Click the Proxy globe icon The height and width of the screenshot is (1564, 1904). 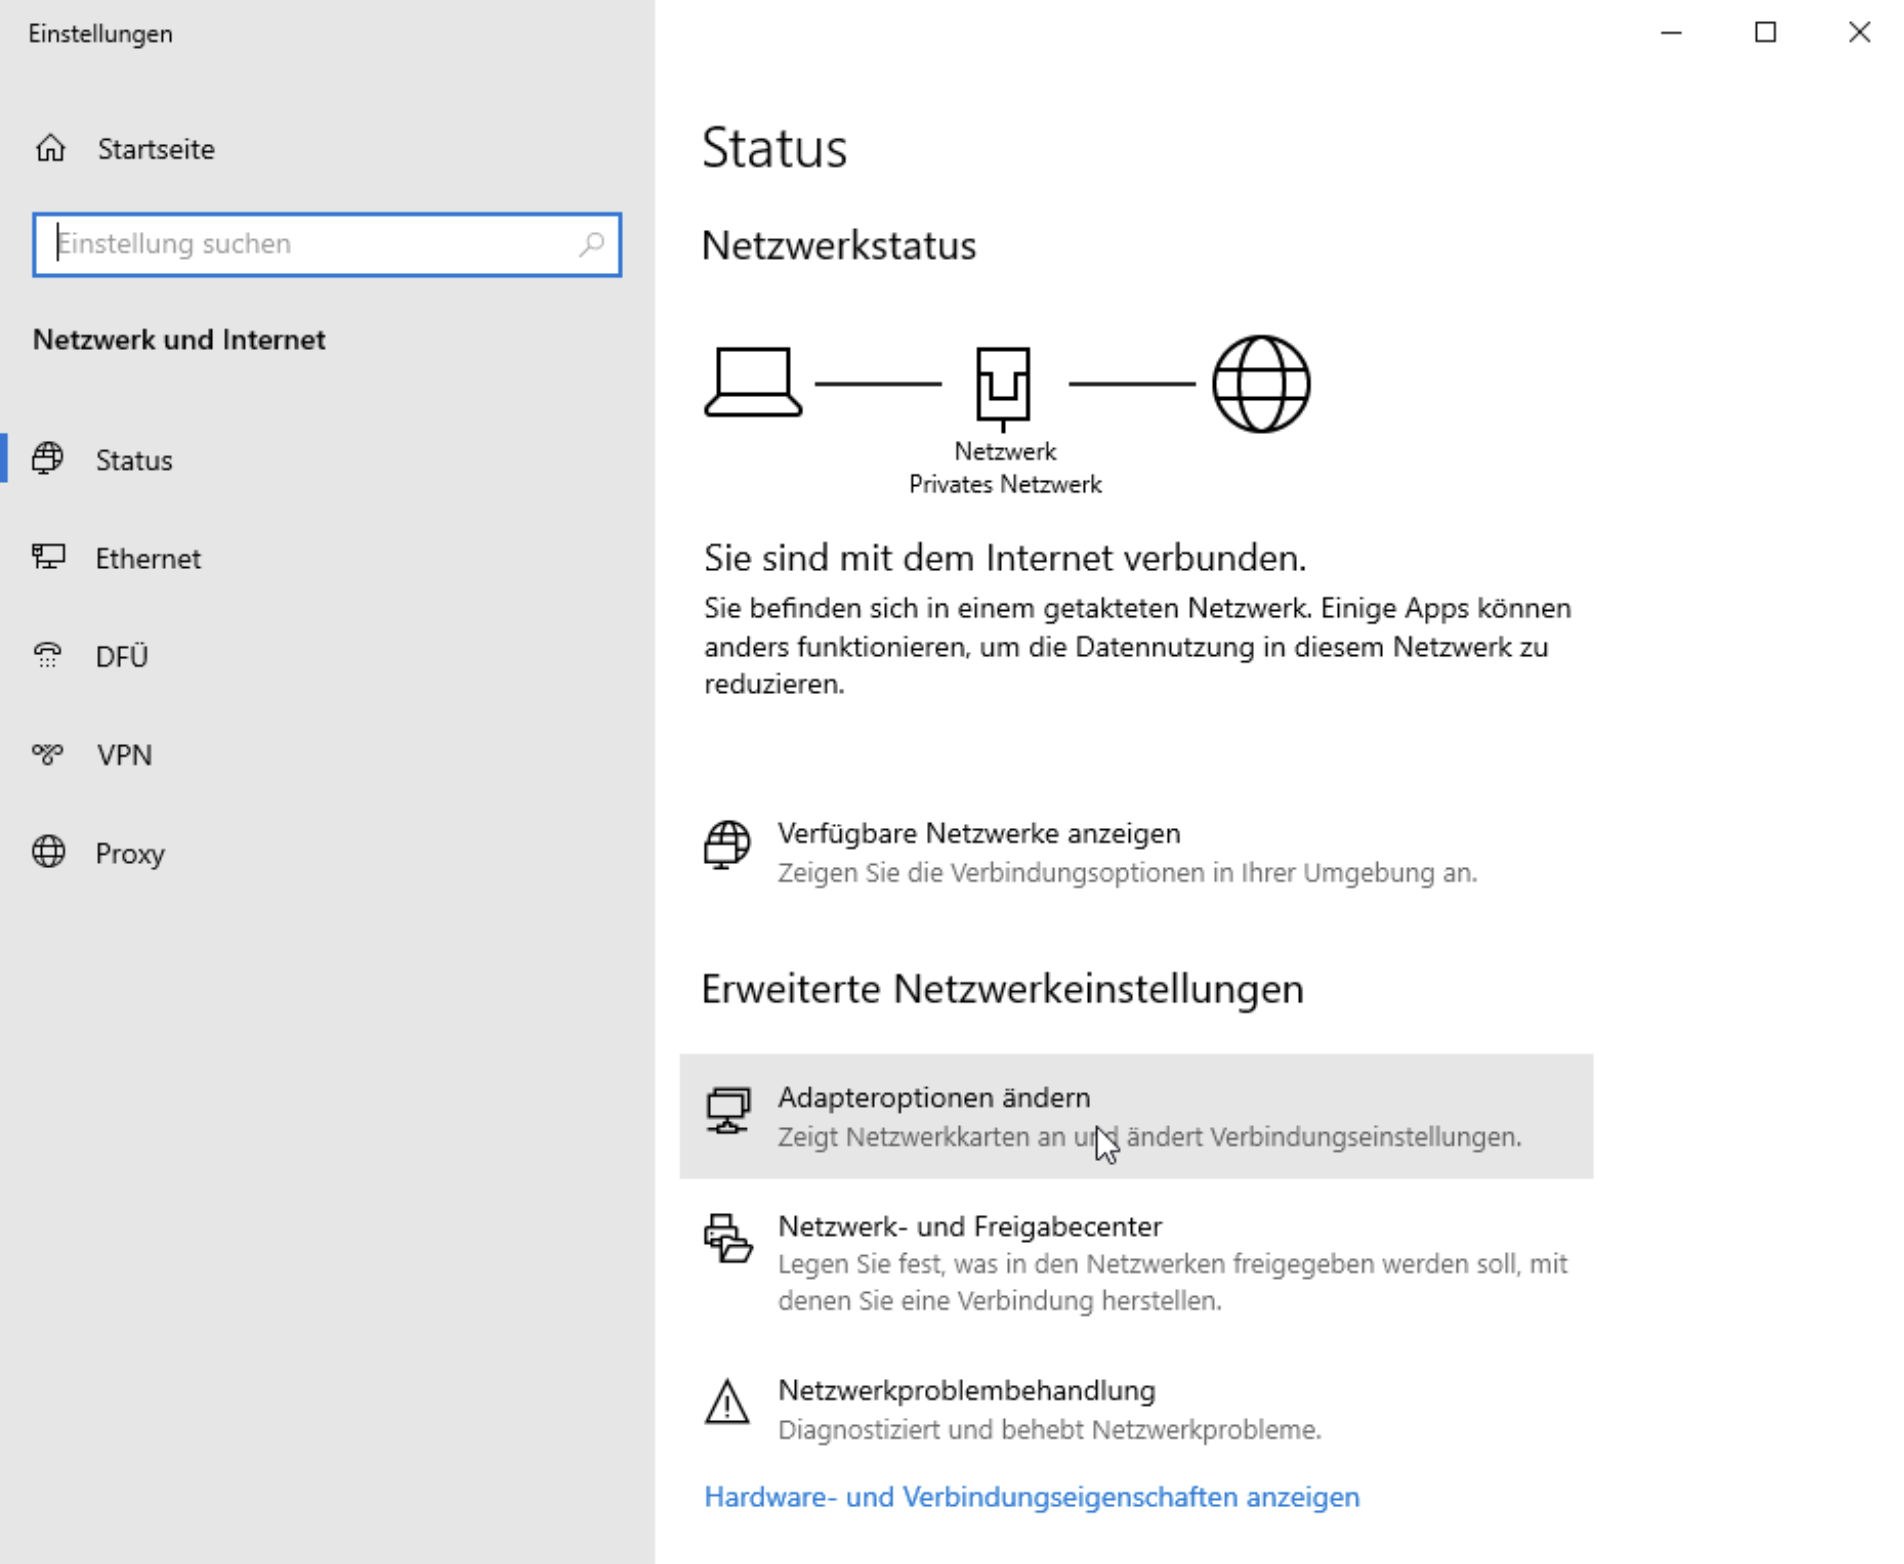coord(48,852)
